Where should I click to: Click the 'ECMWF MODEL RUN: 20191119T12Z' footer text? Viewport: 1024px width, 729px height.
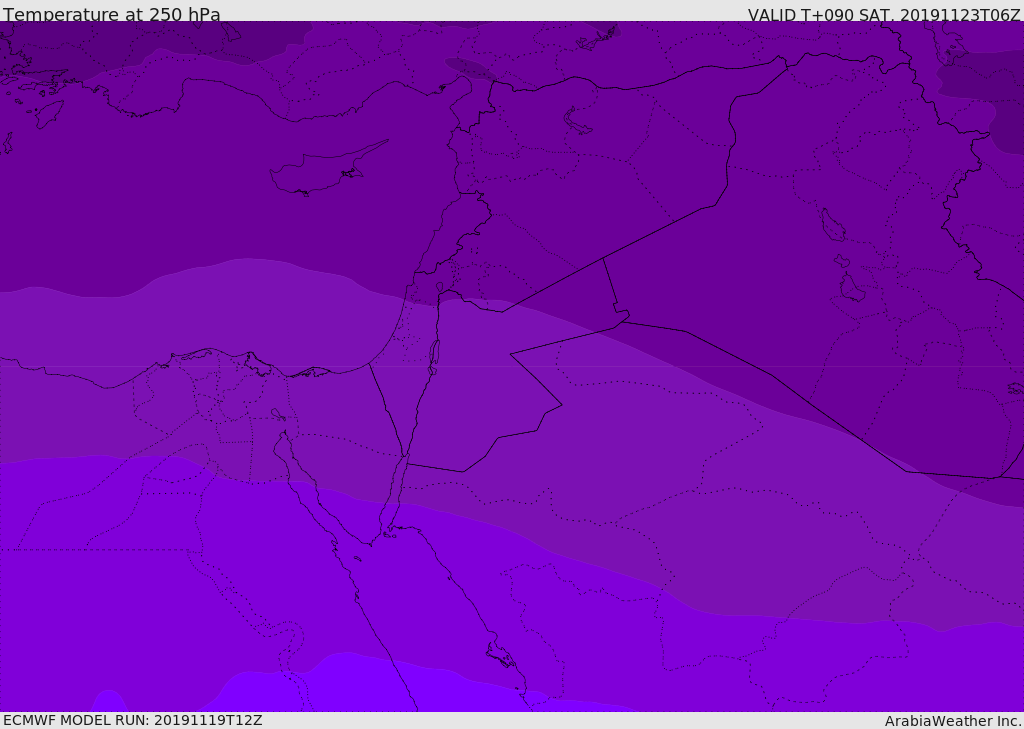pos(133,720)
